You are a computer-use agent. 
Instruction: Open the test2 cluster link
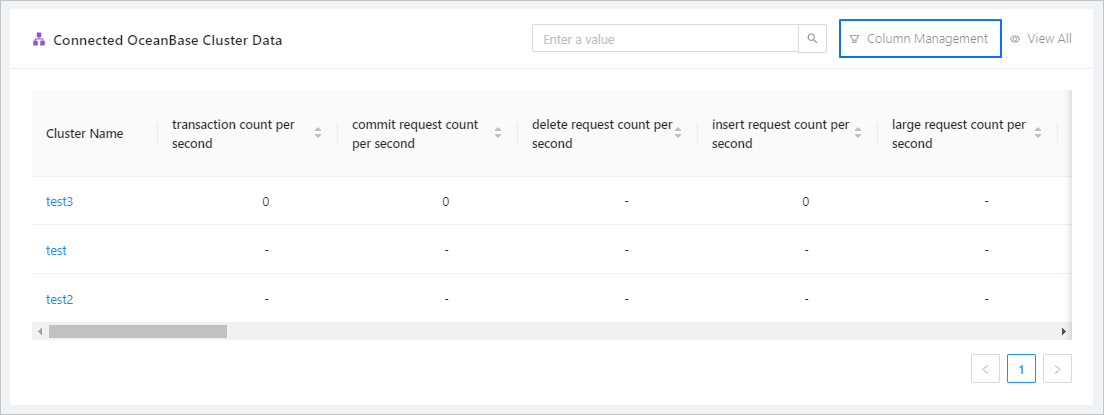pos(60,299)
